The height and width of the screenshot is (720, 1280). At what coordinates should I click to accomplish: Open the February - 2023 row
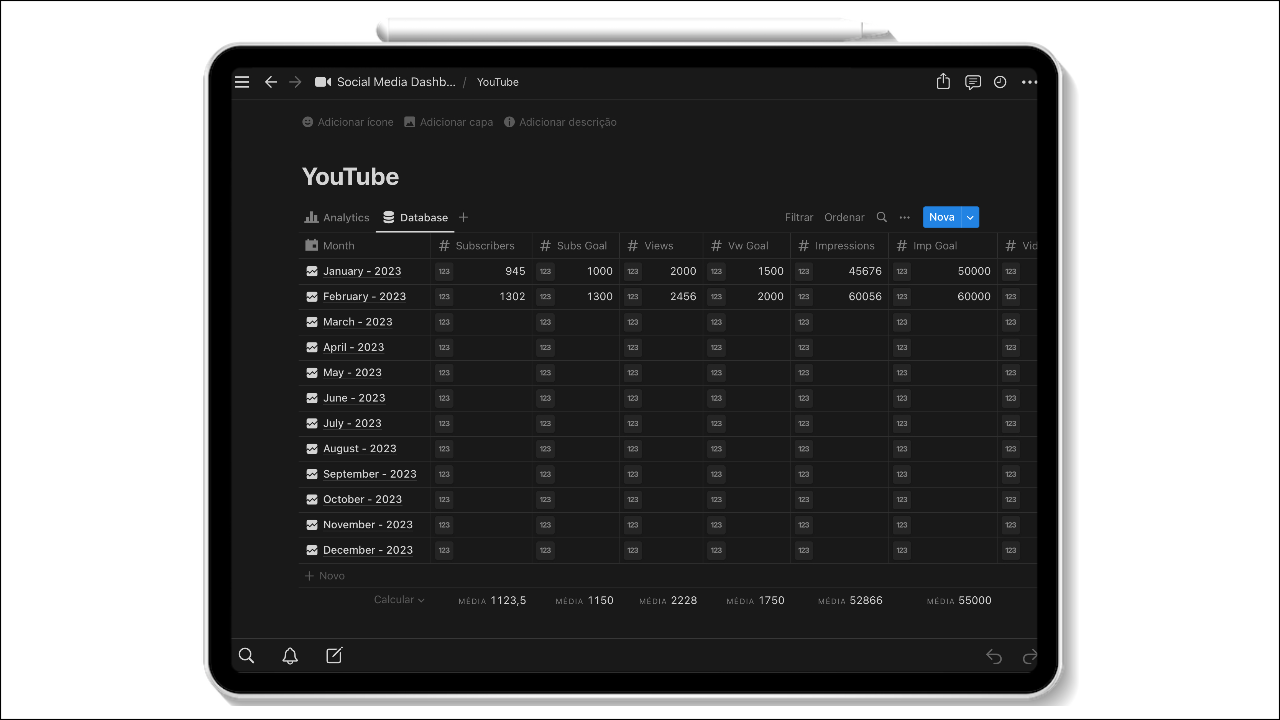click(x=364, y=296)
